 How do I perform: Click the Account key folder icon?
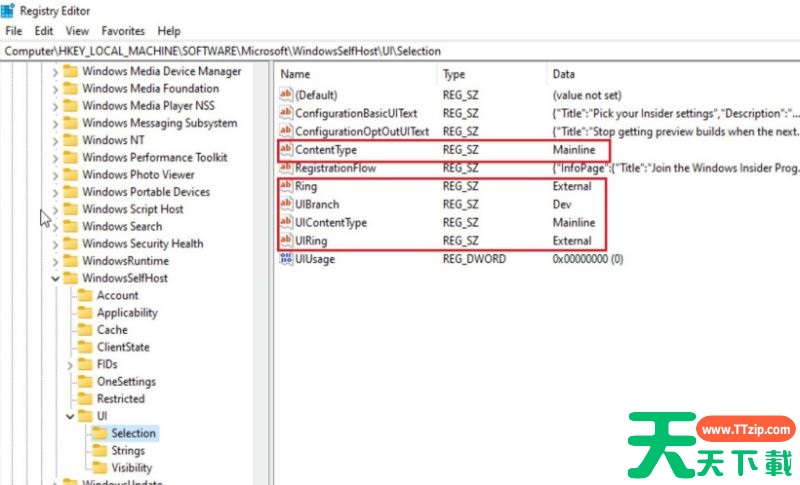click(85, 295)
